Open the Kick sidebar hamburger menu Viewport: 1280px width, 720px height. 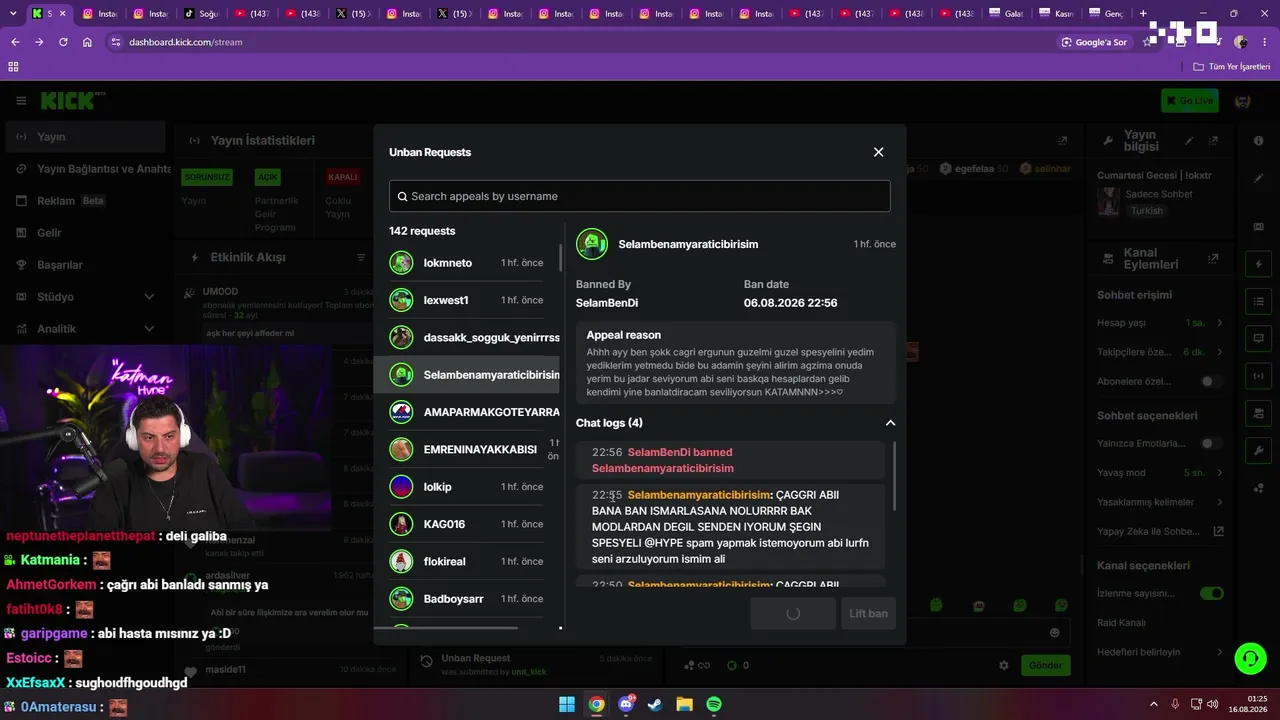click(21, 100)
